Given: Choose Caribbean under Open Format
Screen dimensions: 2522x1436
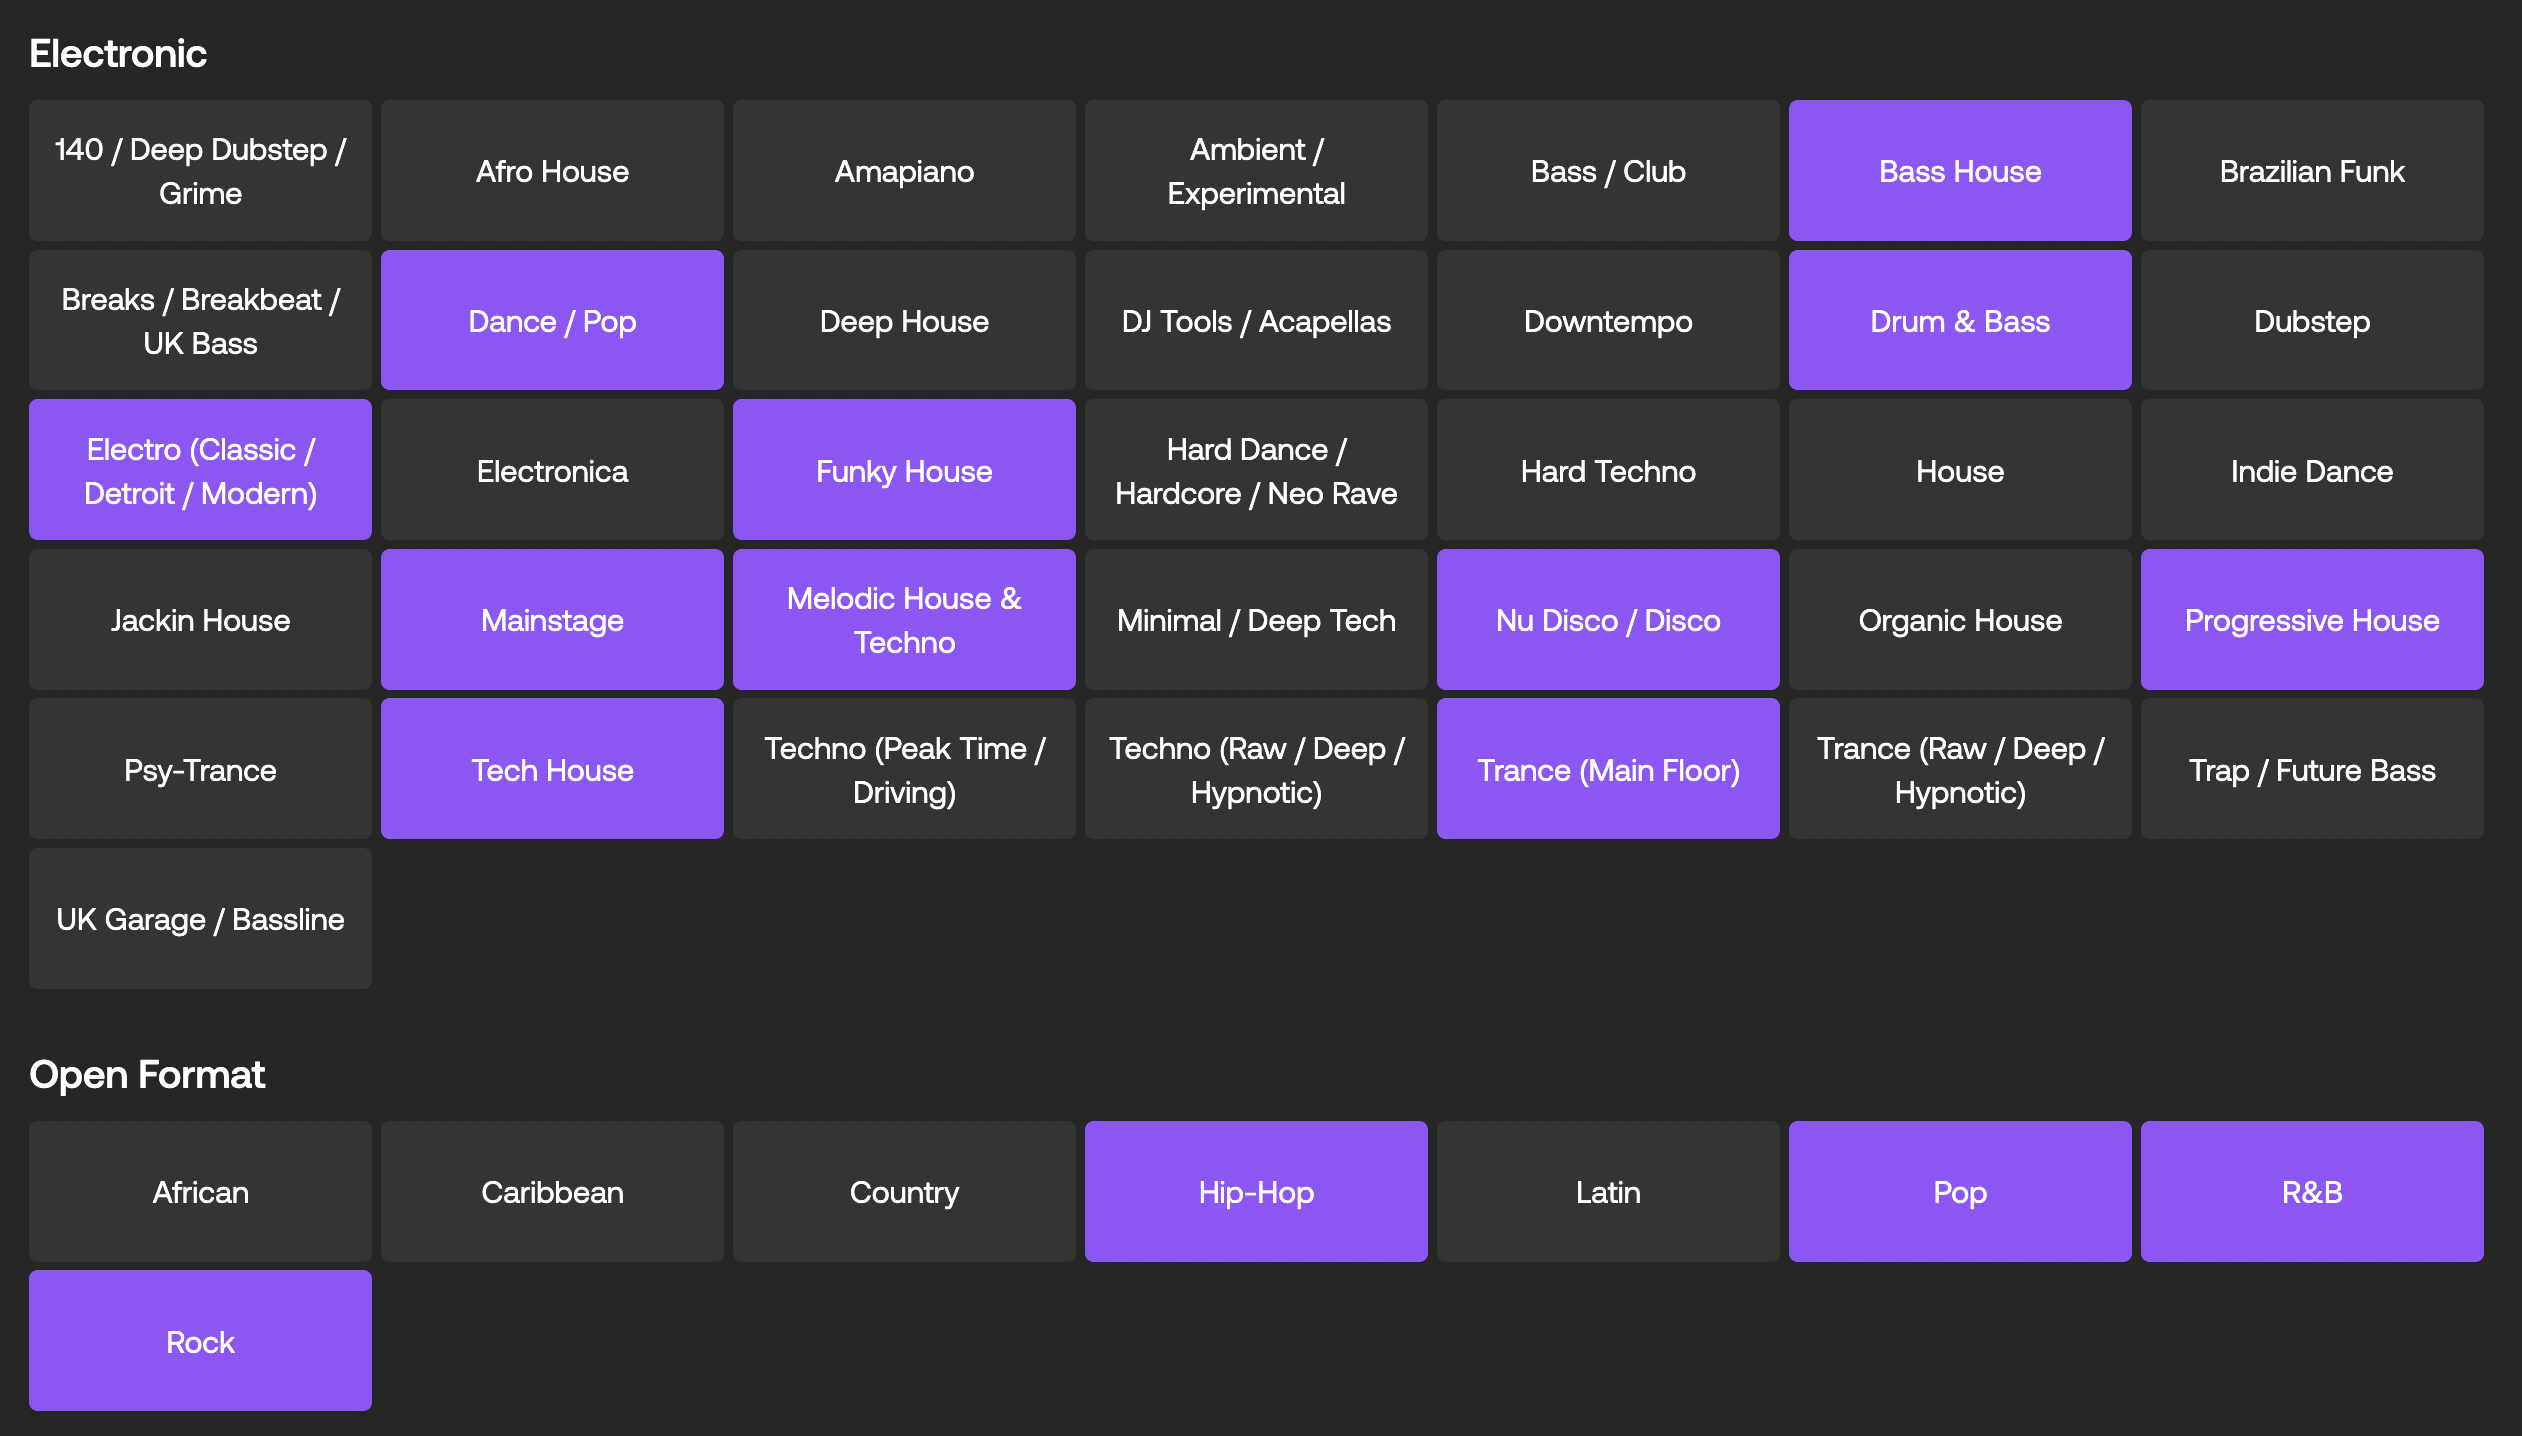Looking at the screenshot, I should pyautogui.click(x=552, y=1191).
